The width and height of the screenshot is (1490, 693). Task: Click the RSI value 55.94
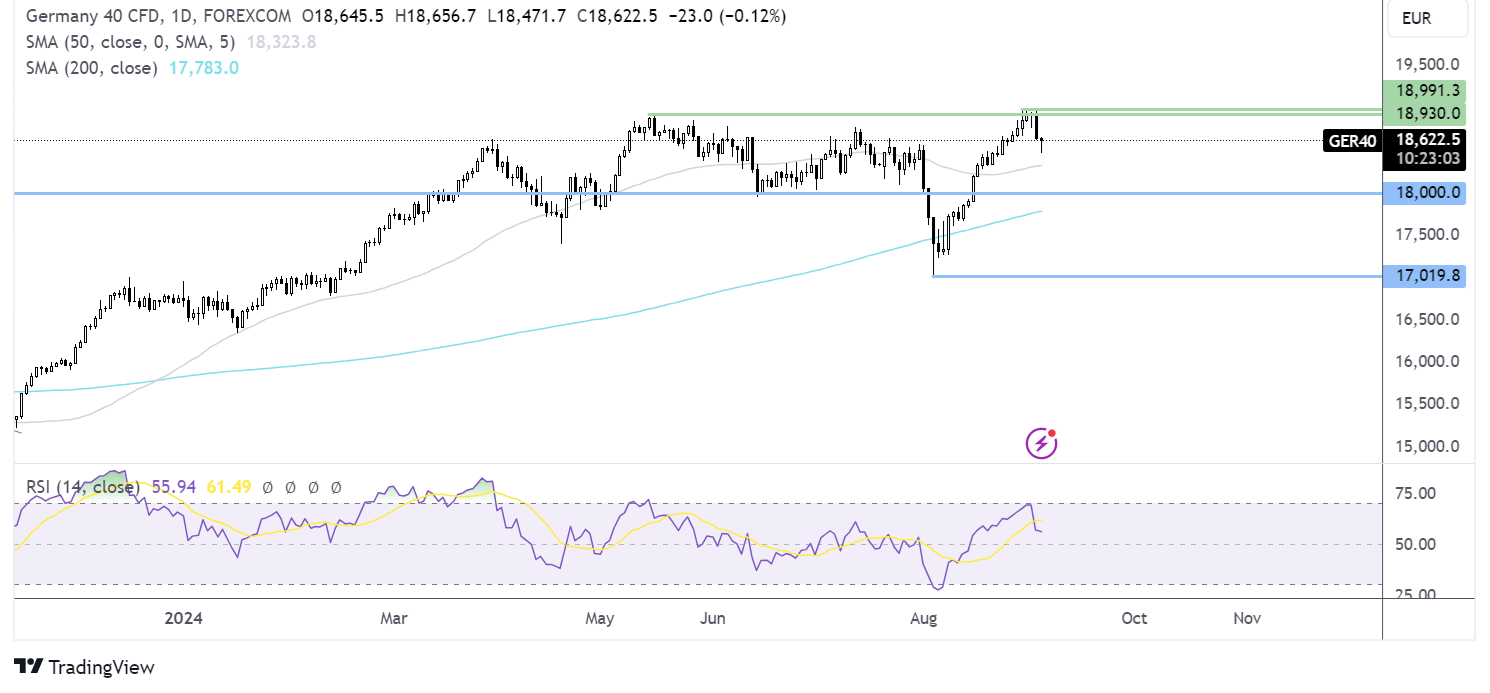[173, 487]
